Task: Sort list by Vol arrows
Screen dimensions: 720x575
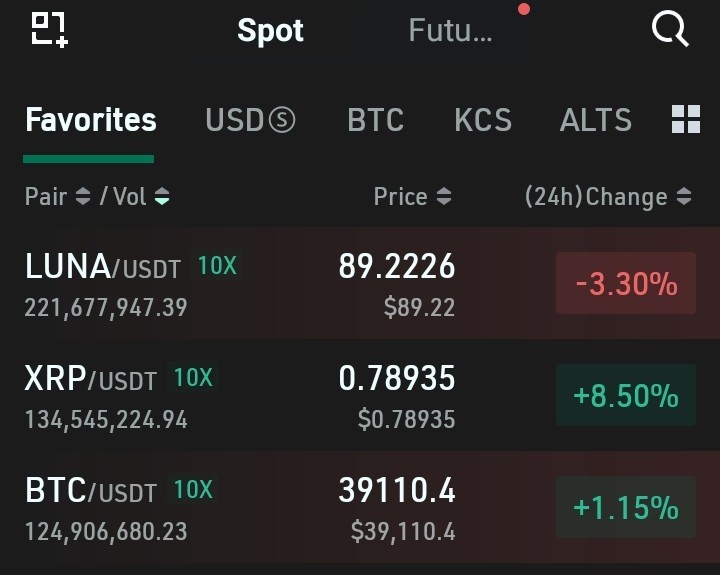Action: [162, 197]
